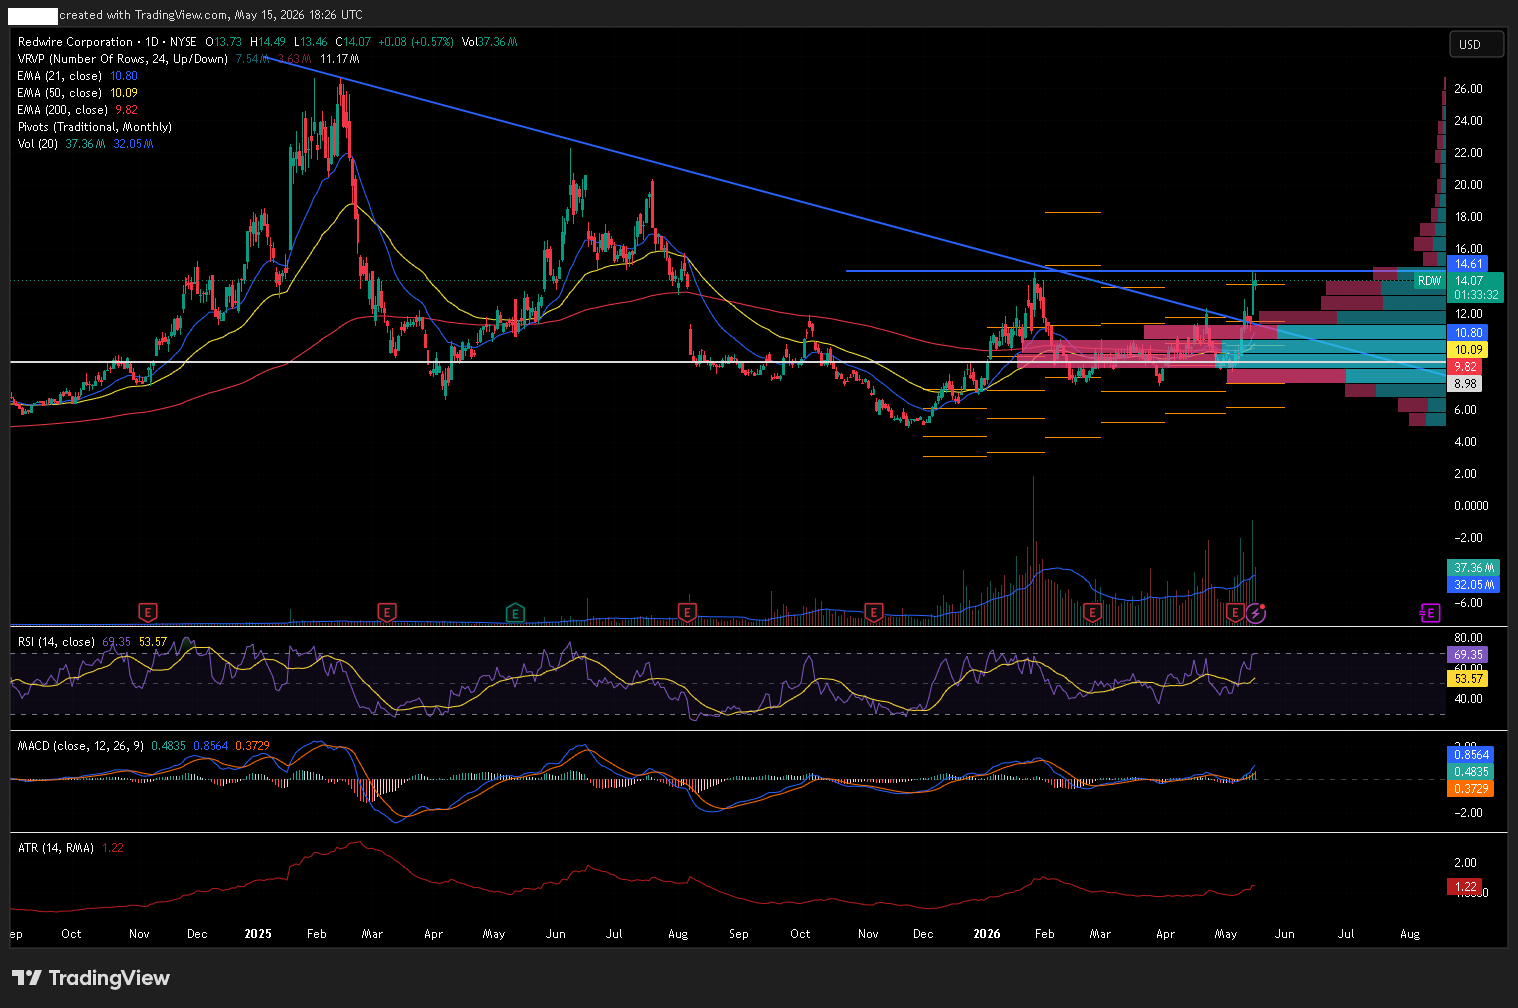The image size is (1518, 1008).
Task: Click the RDW price label tag
Action: click(1429, 281)
